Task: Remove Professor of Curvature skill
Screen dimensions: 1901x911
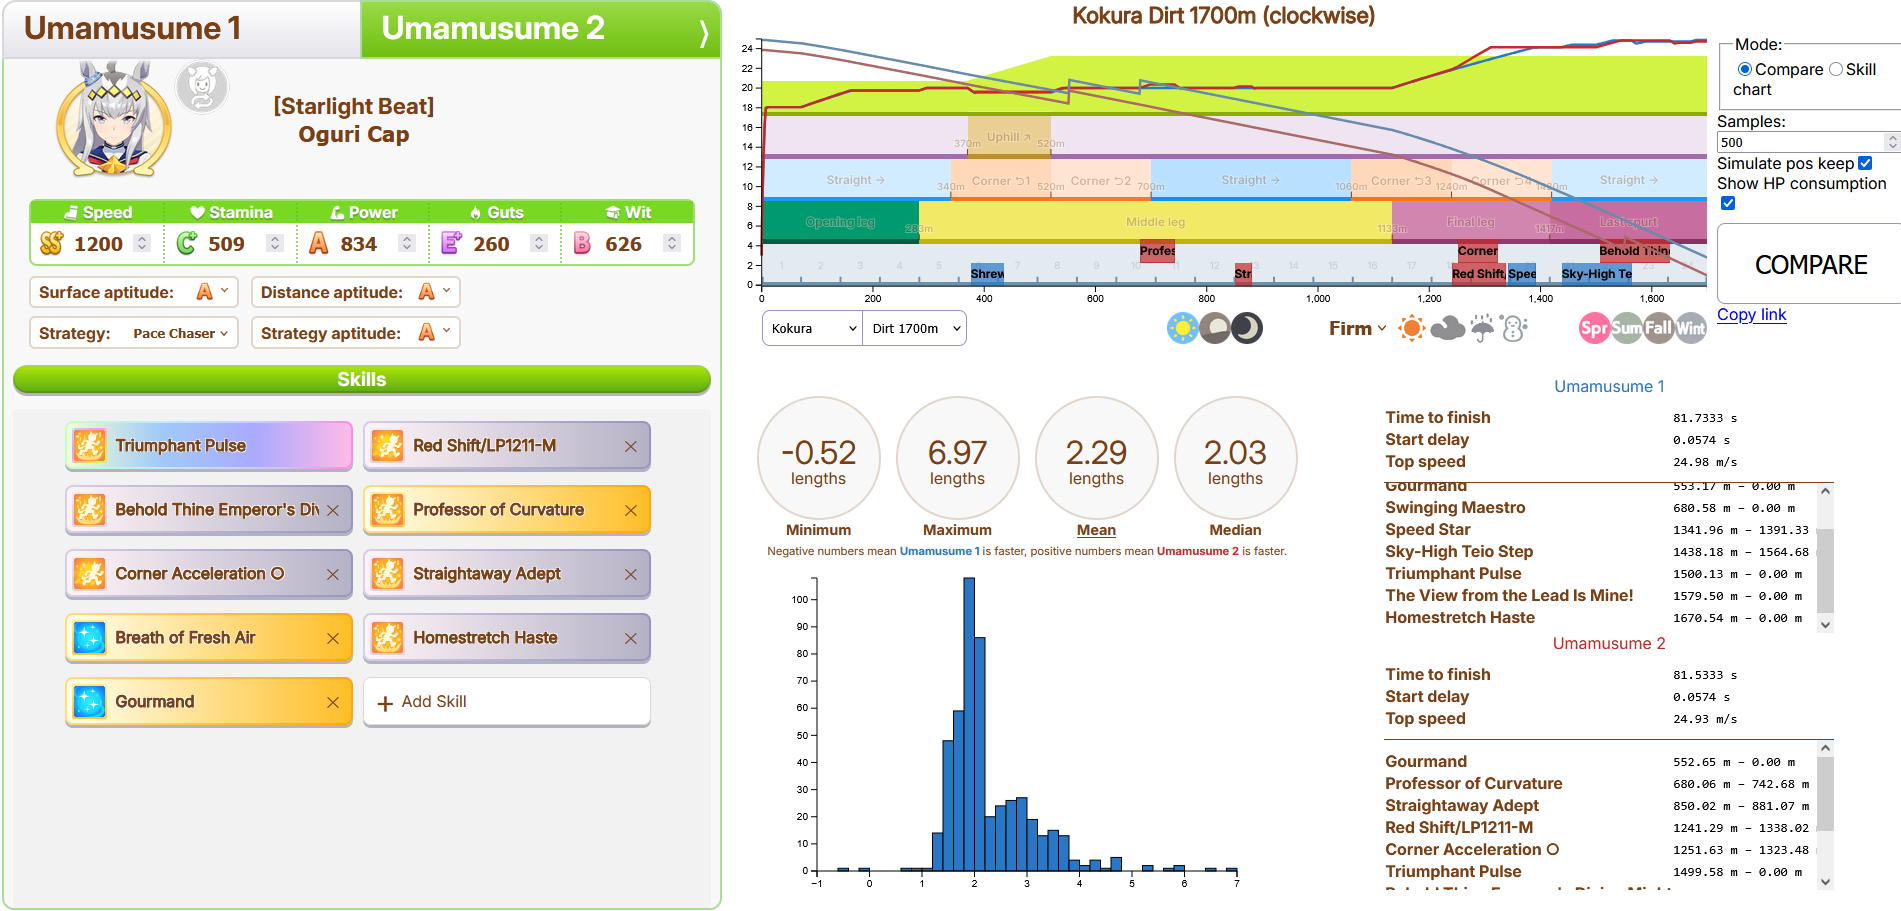Action: pos(631,511)
